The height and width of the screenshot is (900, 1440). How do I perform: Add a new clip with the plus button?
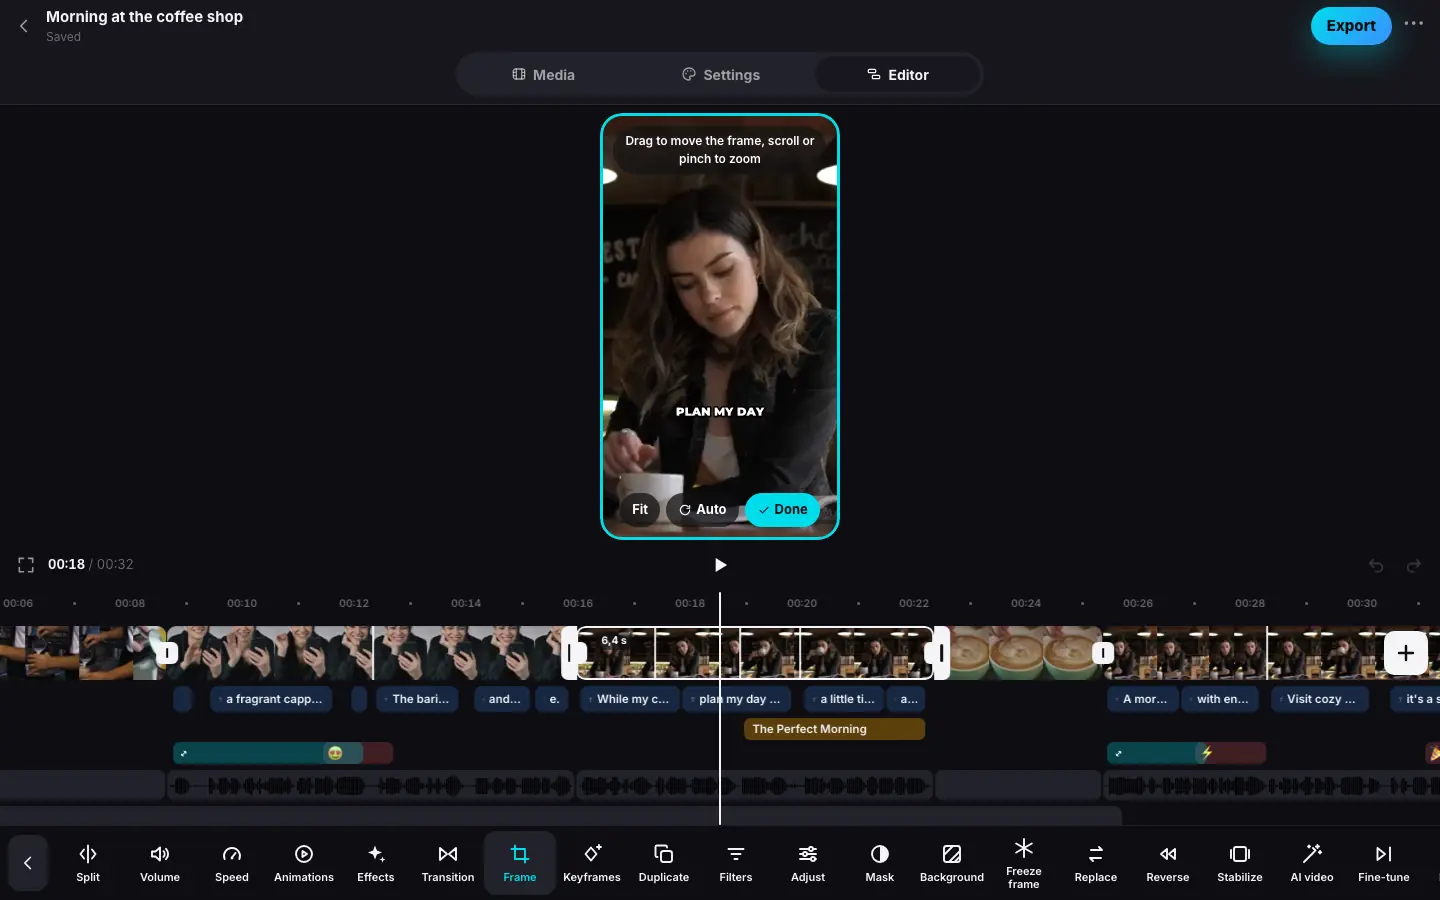tap(1405, 653)
